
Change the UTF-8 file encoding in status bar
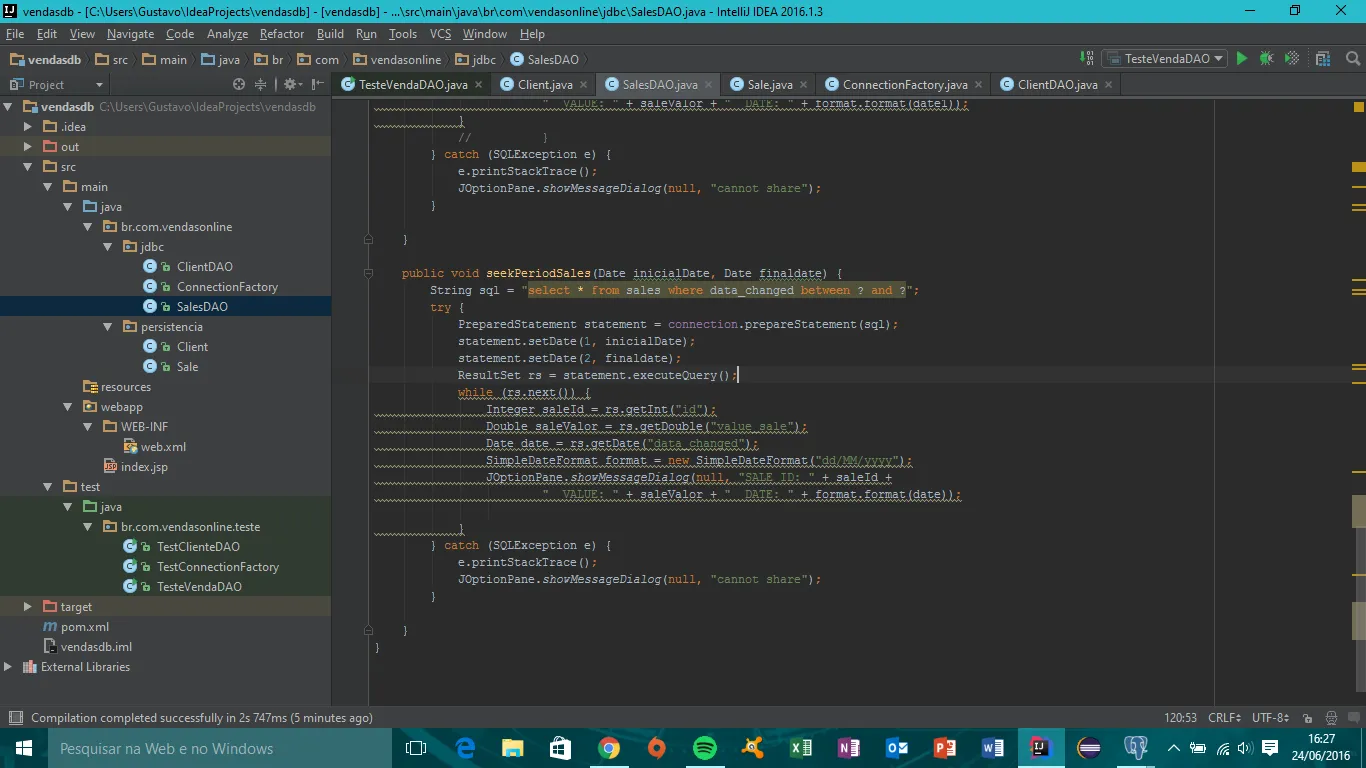(x=1271, y=718)
